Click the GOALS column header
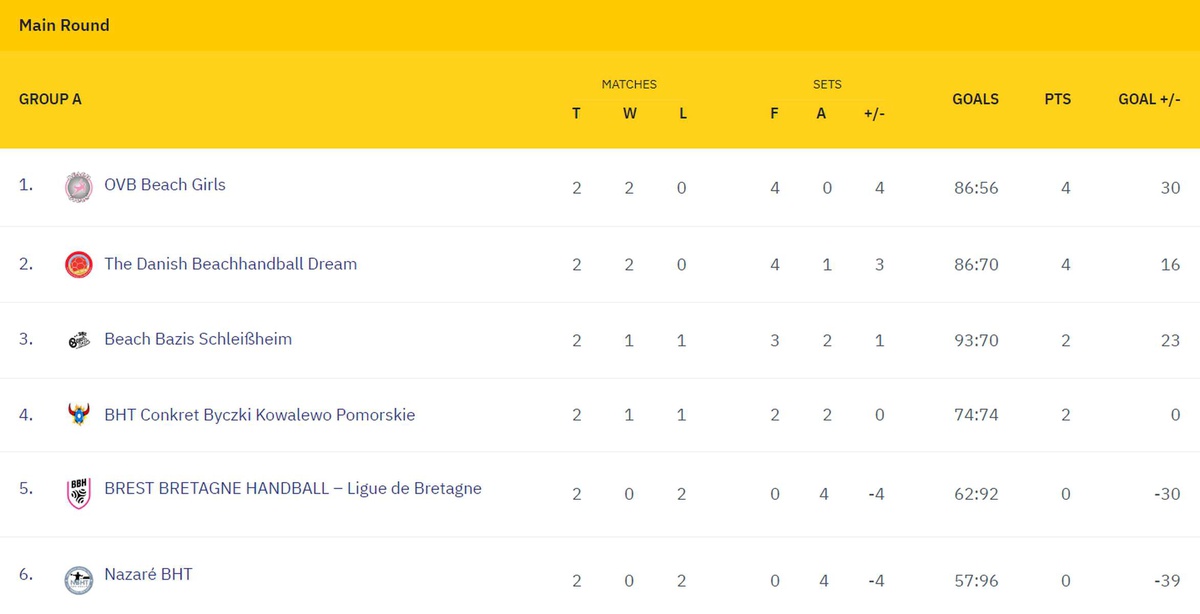1200x614 pixels. click(975, 99)
